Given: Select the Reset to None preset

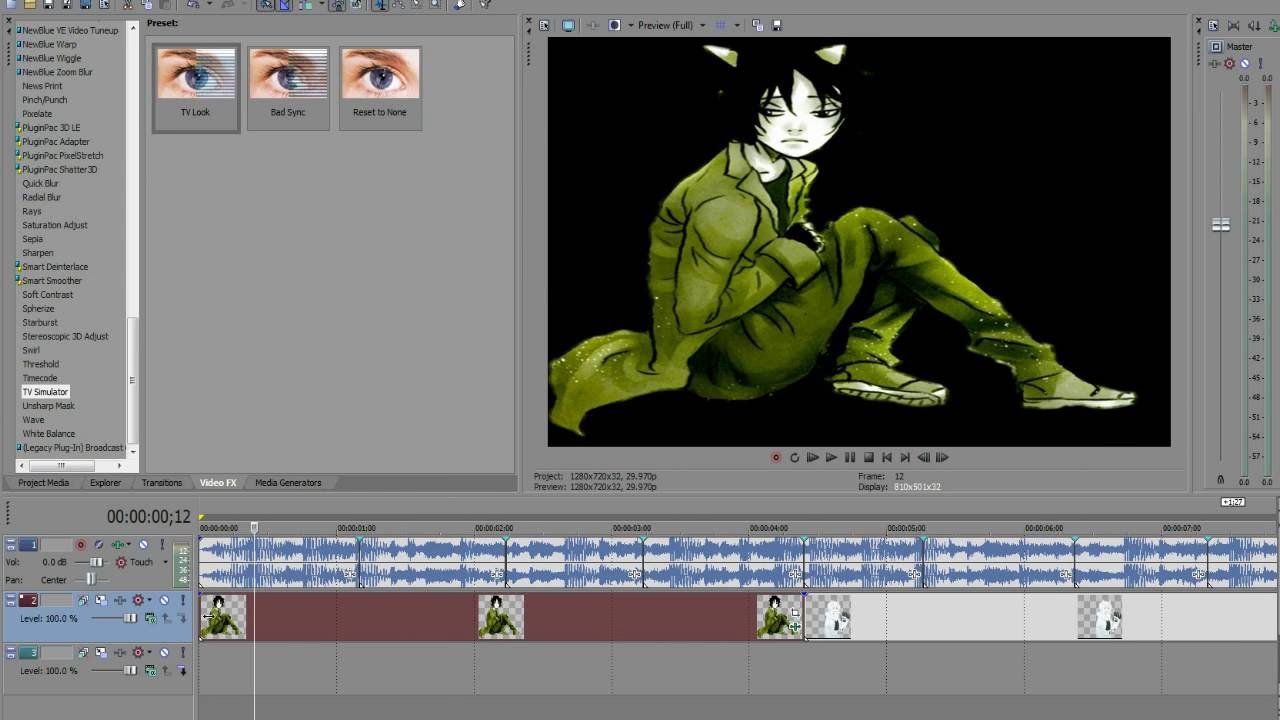Looking at the screenshot, I should coord(380,86).
